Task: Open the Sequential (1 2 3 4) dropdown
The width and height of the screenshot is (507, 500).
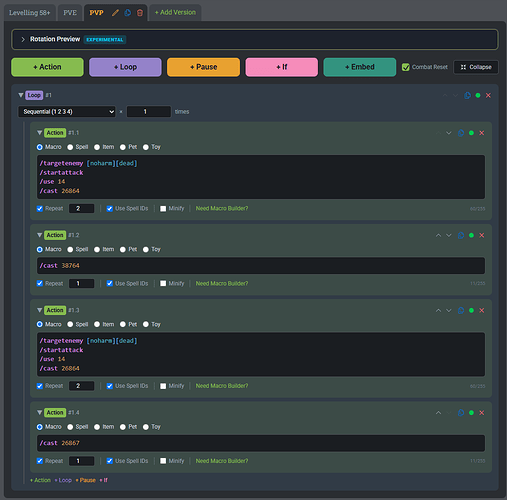Action: (67, 112)
